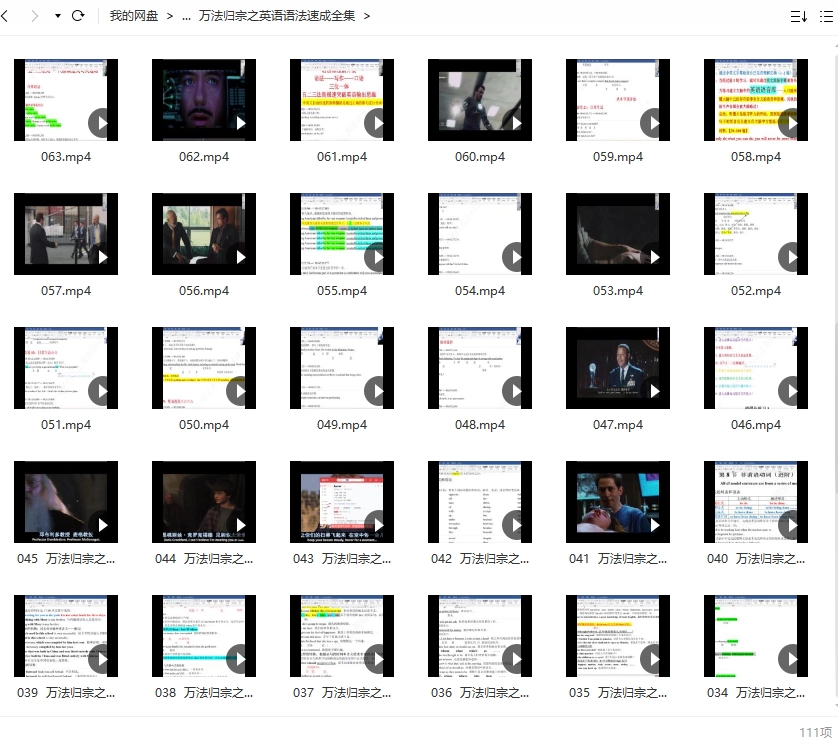The image size is (838, 744).
Task: Open the 058.mp4 video thumbnail
Action: tap(756, 99)
